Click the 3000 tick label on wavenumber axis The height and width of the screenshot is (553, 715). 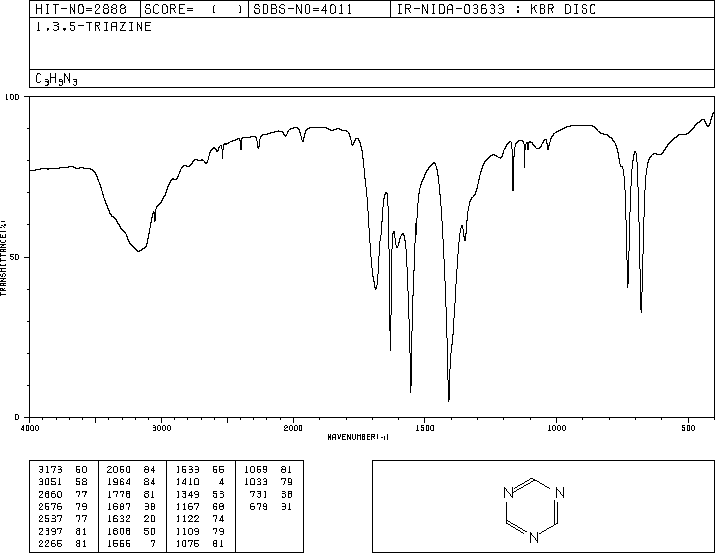tap(161, 428)
